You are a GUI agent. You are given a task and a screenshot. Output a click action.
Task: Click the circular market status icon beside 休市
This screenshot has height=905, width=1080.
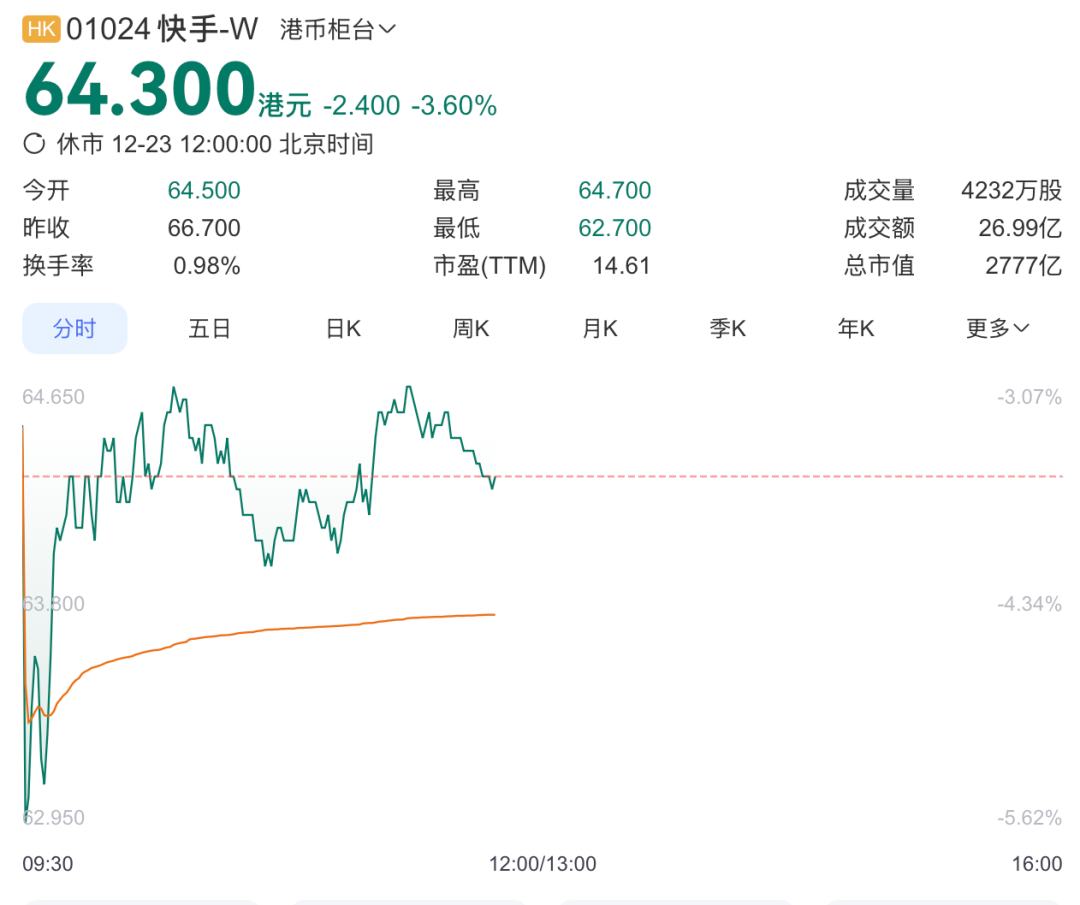click(34, 144)
